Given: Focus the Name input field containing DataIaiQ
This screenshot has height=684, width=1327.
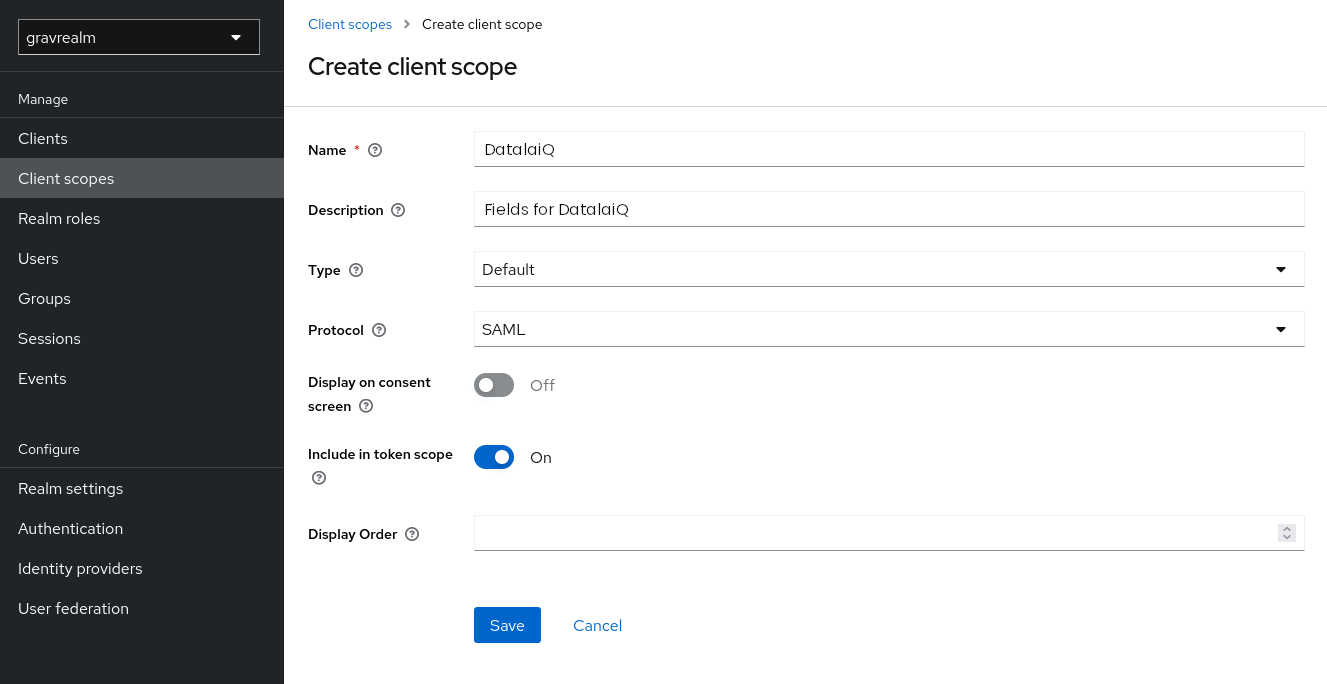Looking at the screenshot, I should click(x=889, y=149).
